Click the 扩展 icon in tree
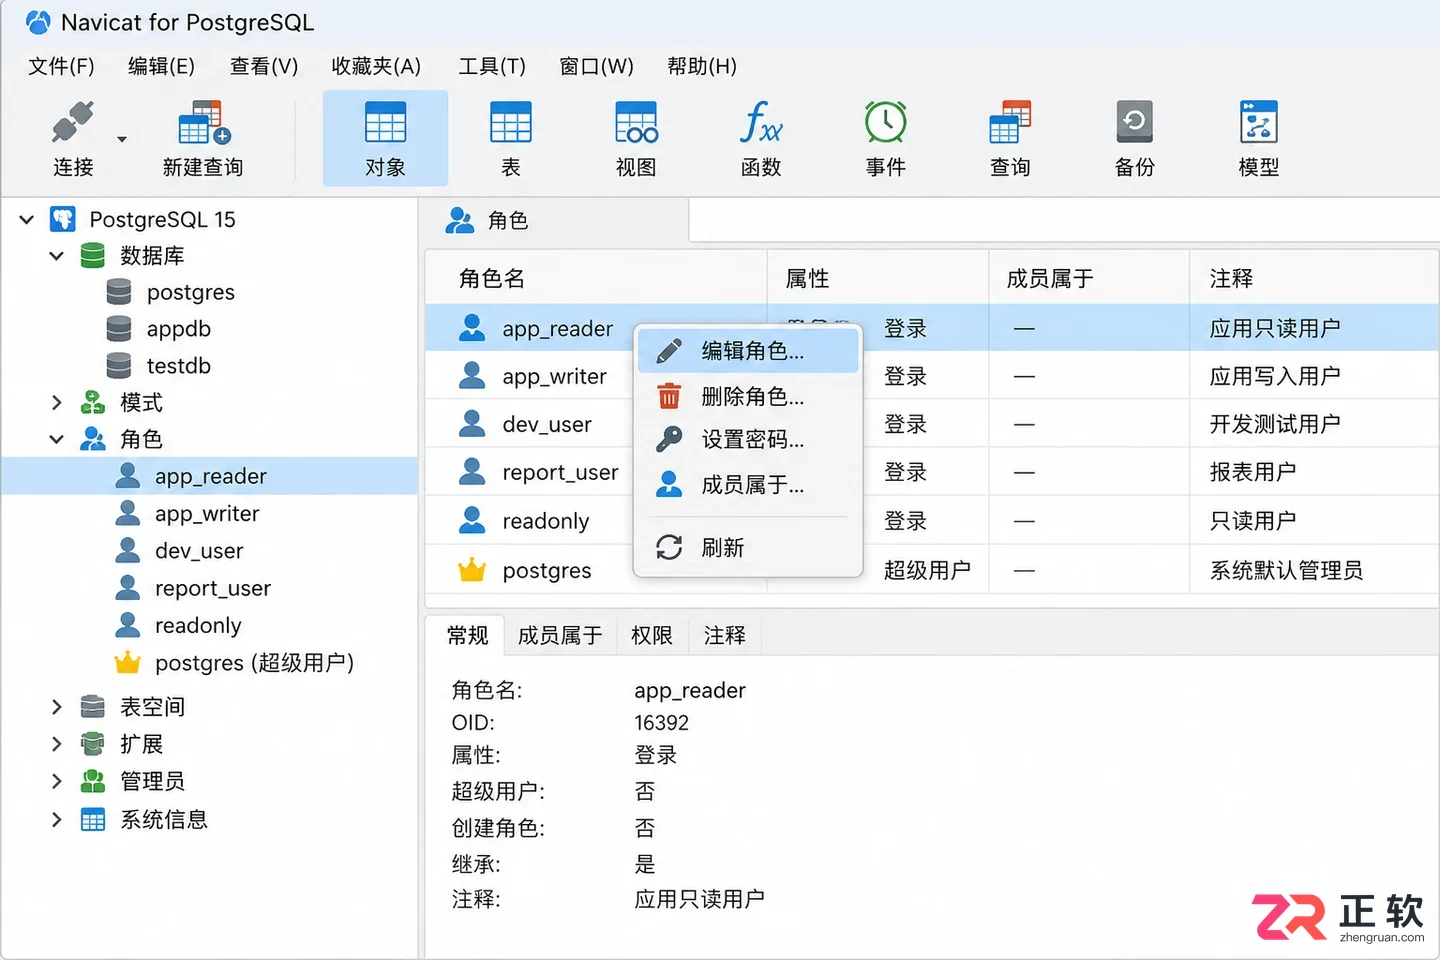Viewport: 1440px width, 960px height. [93, 744]
